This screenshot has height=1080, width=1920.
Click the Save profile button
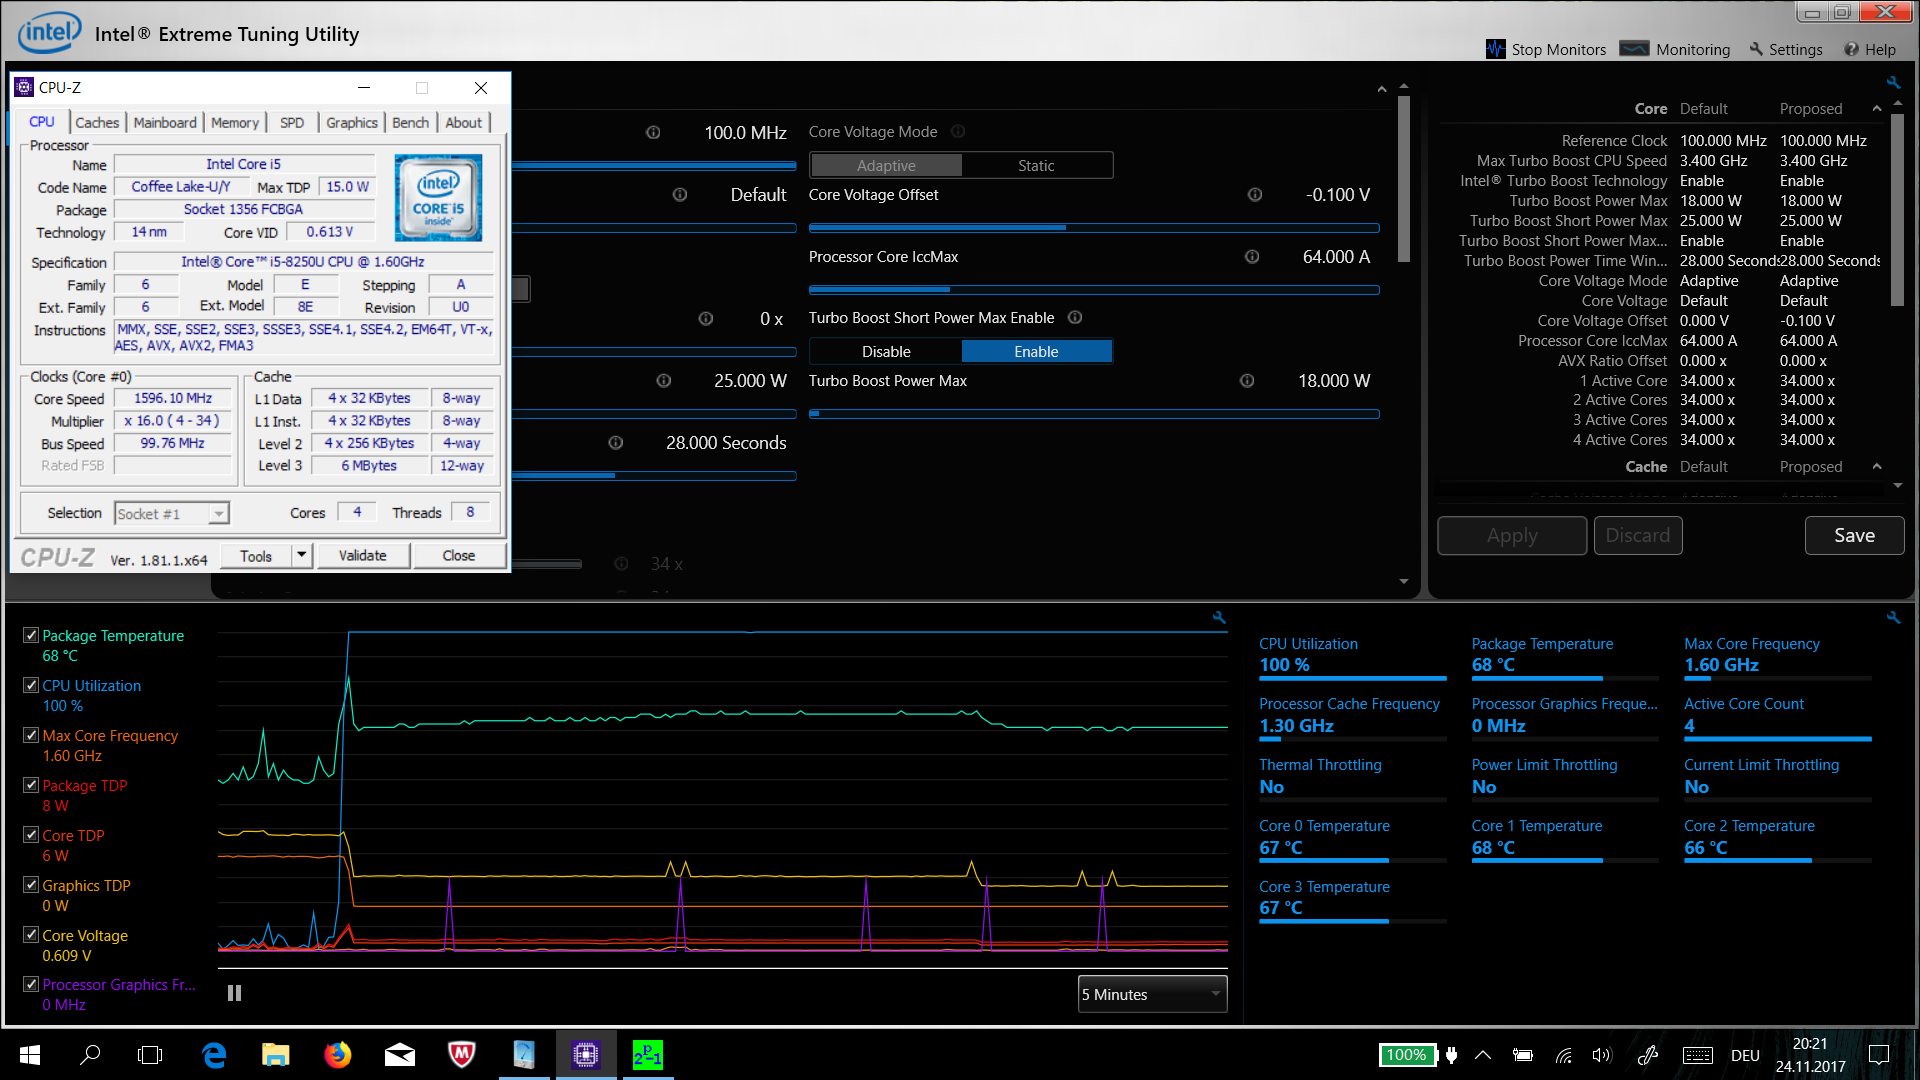pos(1854,535)
